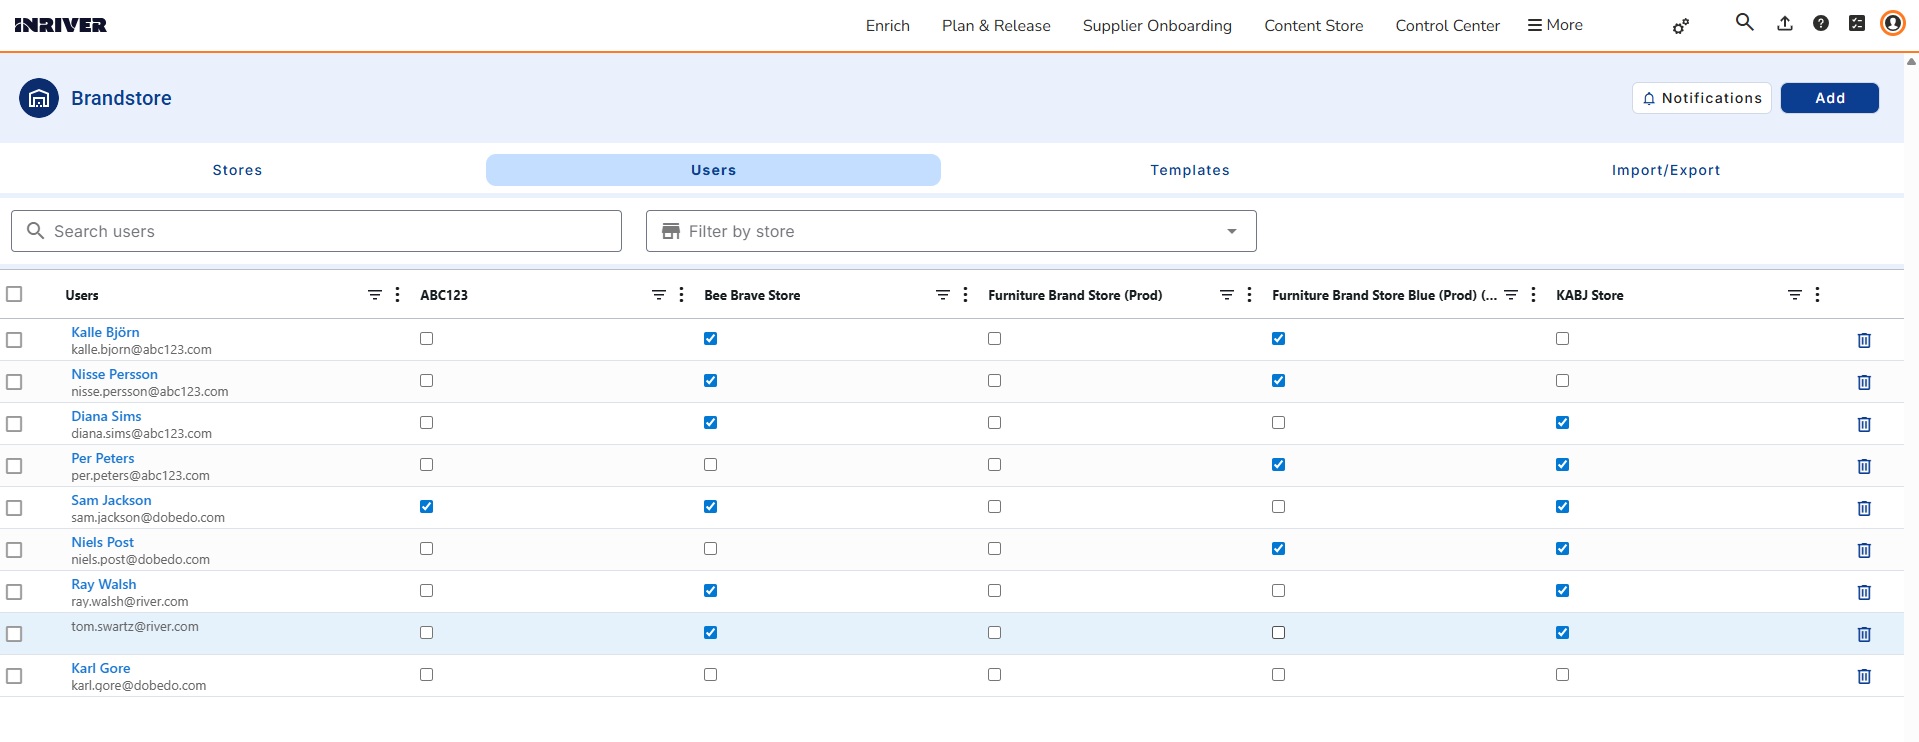Open three-dot menu for Furniture Brand Store (Prod)
The image size is (1919, 742).
tap(1250, 295)
